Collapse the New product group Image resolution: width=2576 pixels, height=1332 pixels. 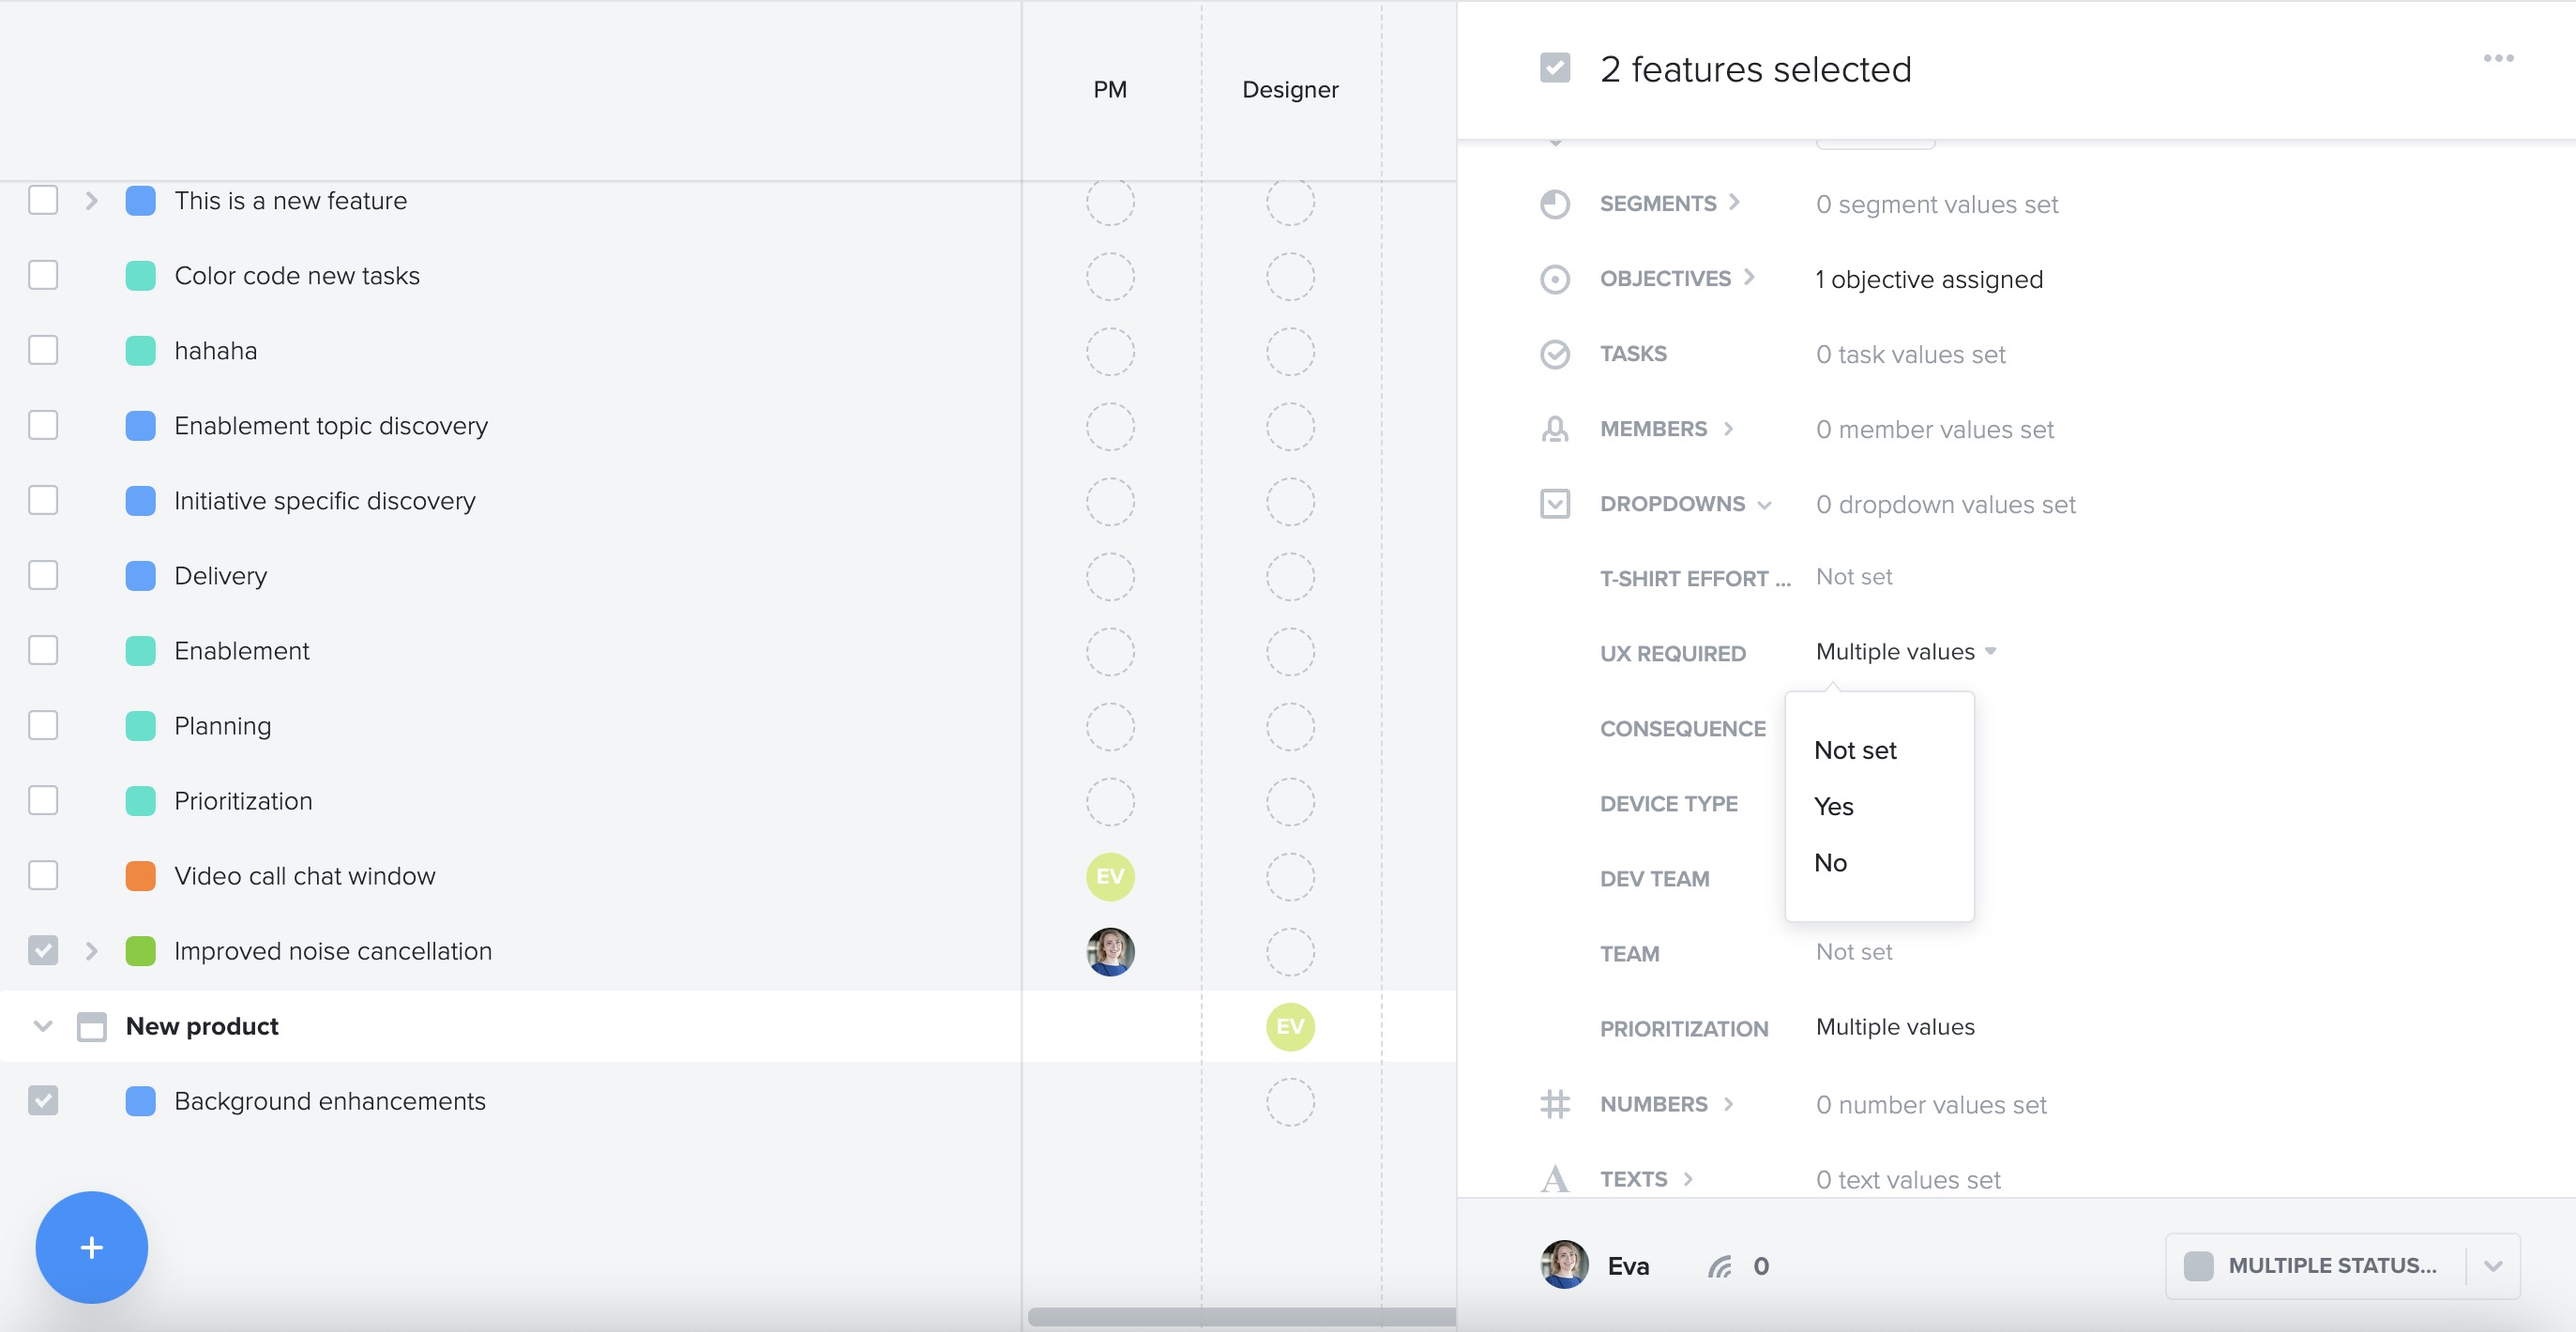[x=43, y=1026]
